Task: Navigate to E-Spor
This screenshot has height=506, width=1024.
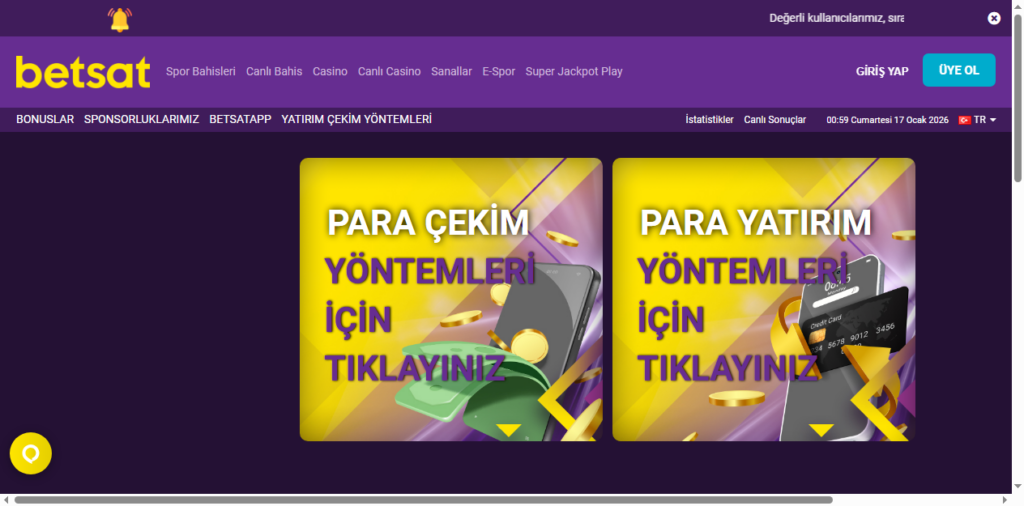Action: [x=499, y=72]
